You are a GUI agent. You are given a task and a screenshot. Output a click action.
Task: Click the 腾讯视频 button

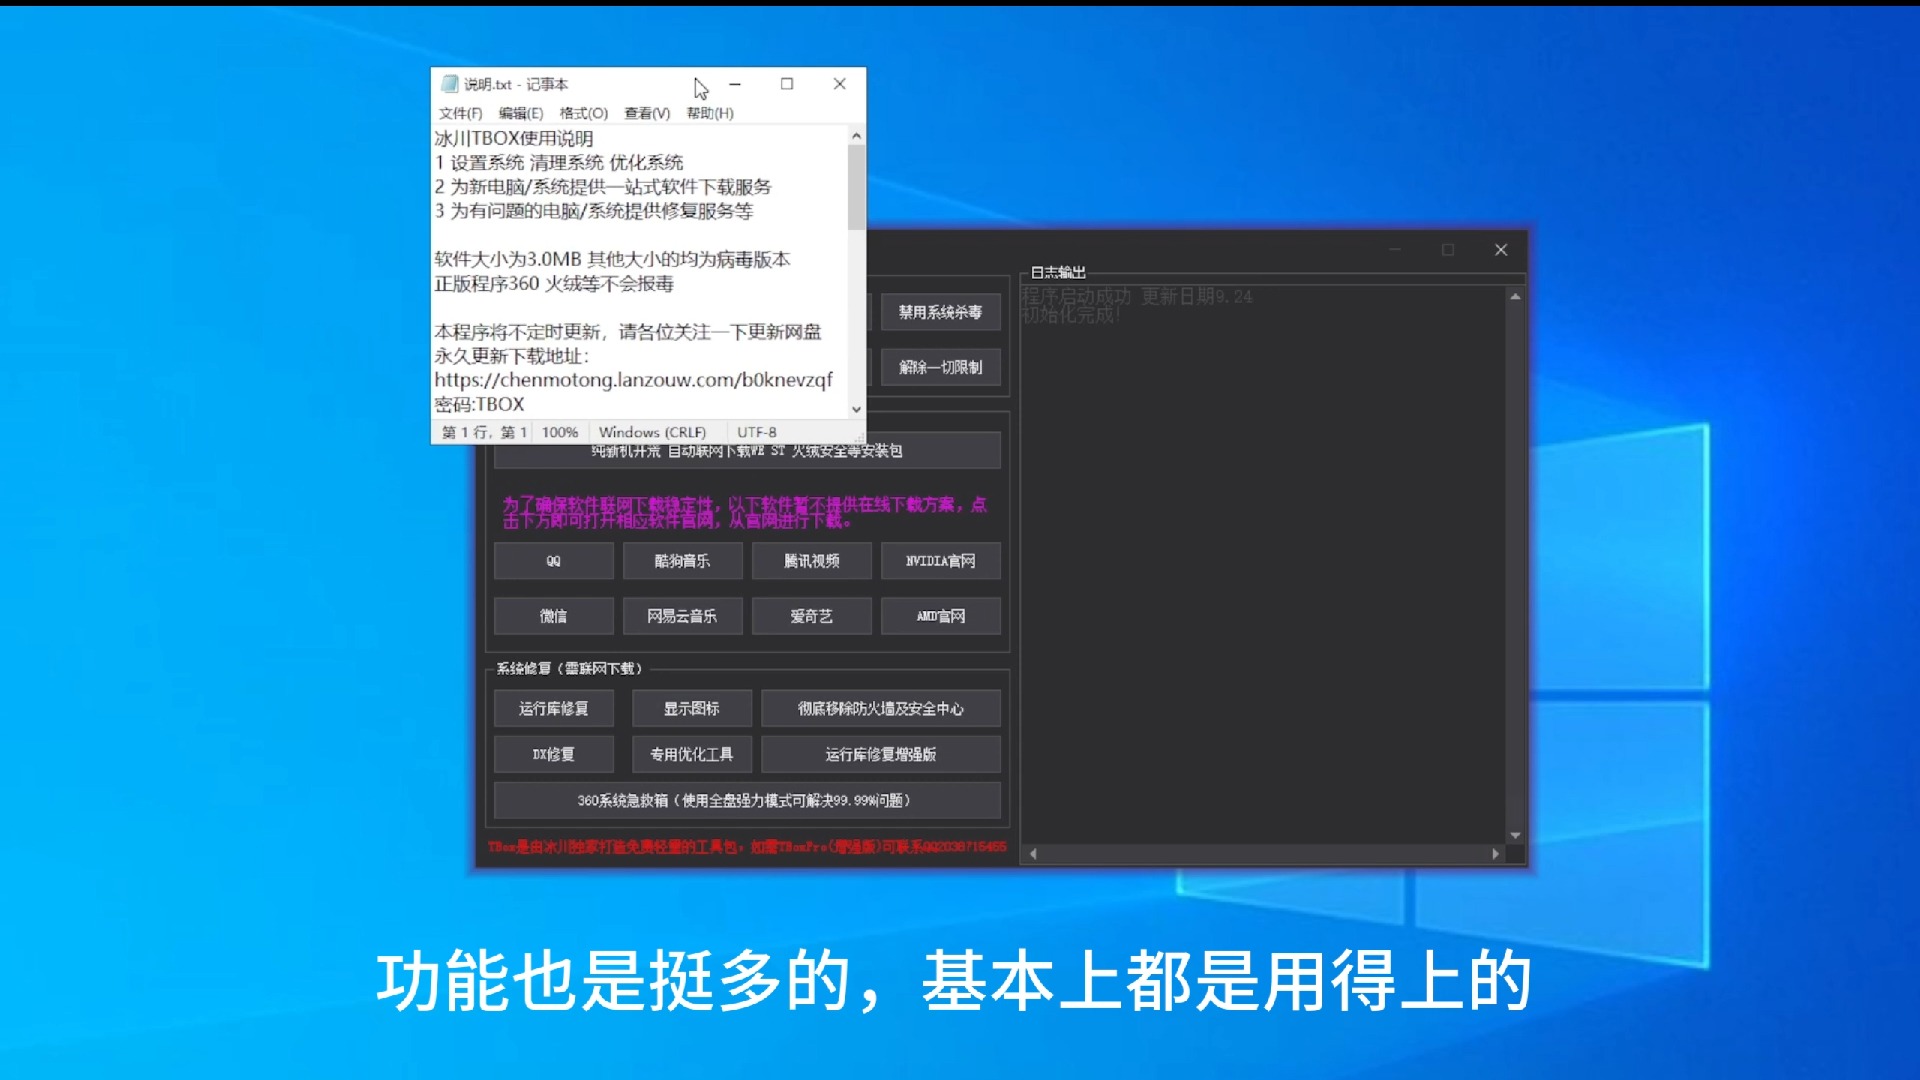click(x=811, y=561)
